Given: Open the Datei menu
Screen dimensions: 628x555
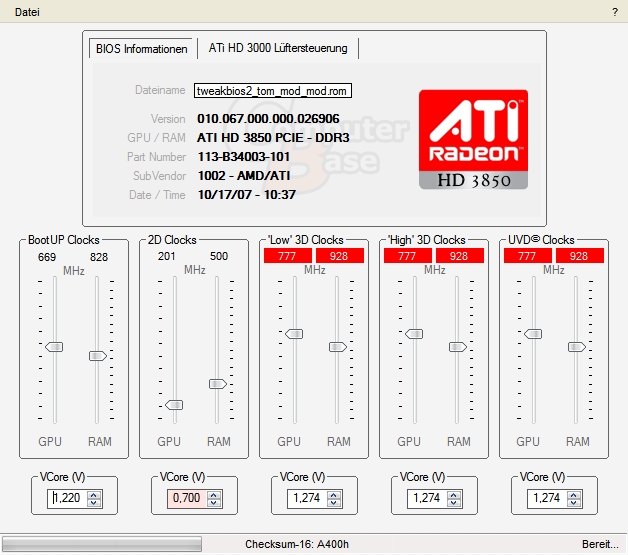Looking at the screenshot, I should tap(27, 12).
